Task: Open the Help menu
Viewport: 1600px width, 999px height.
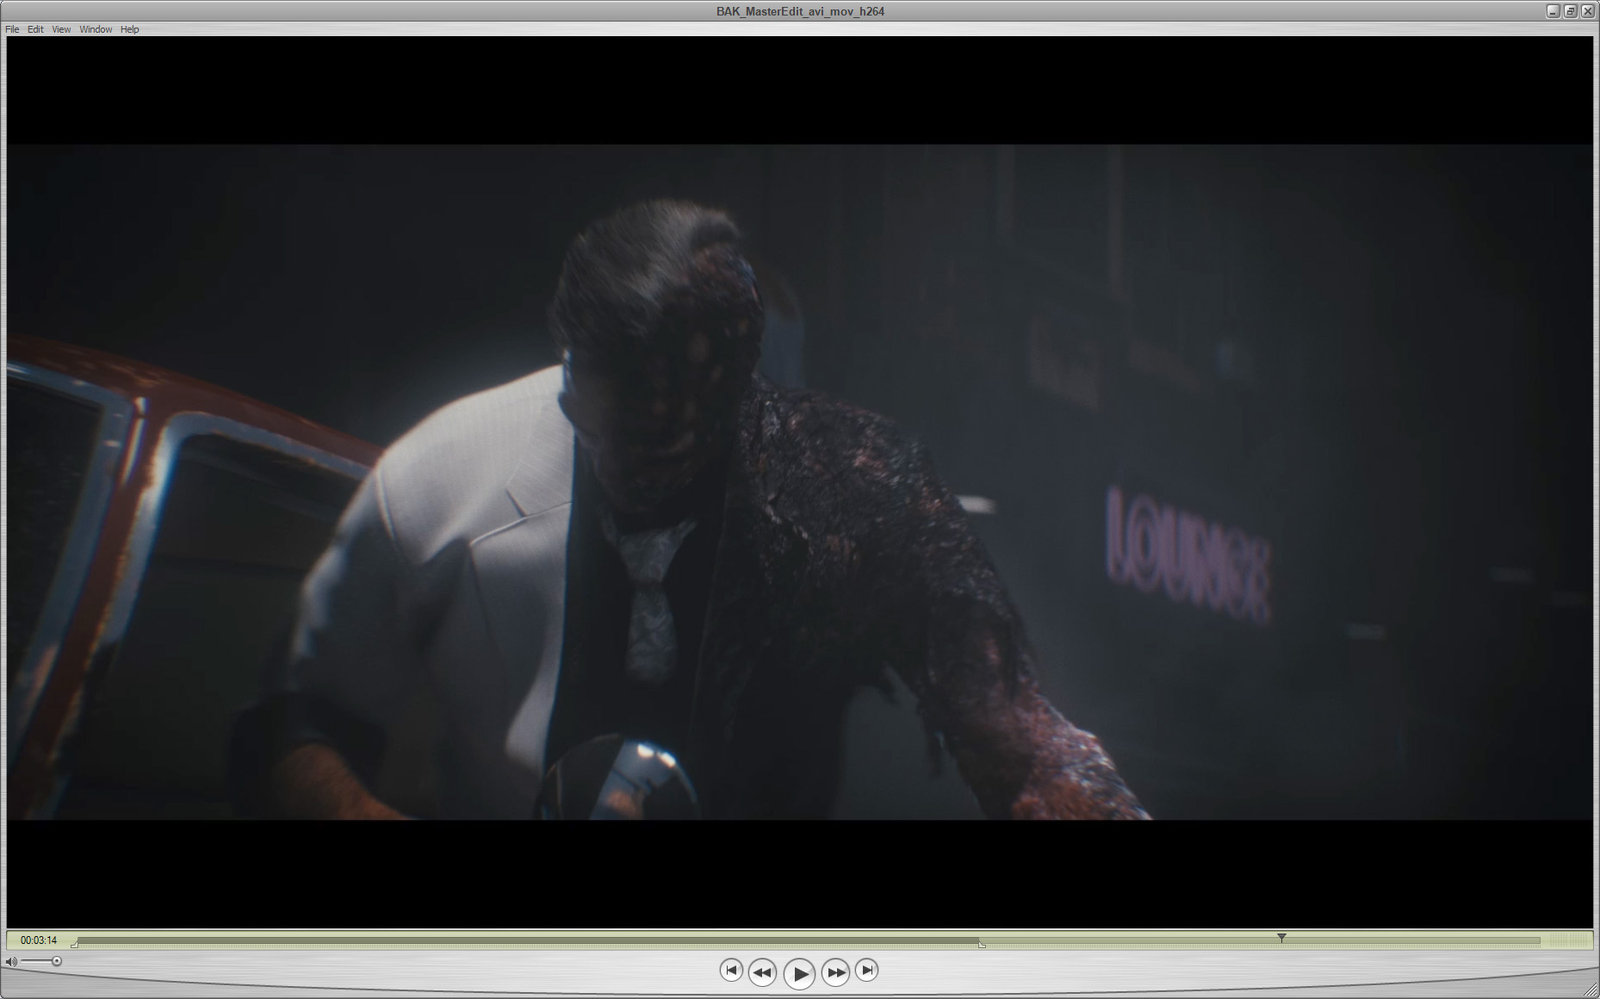Action: (130, 30)
